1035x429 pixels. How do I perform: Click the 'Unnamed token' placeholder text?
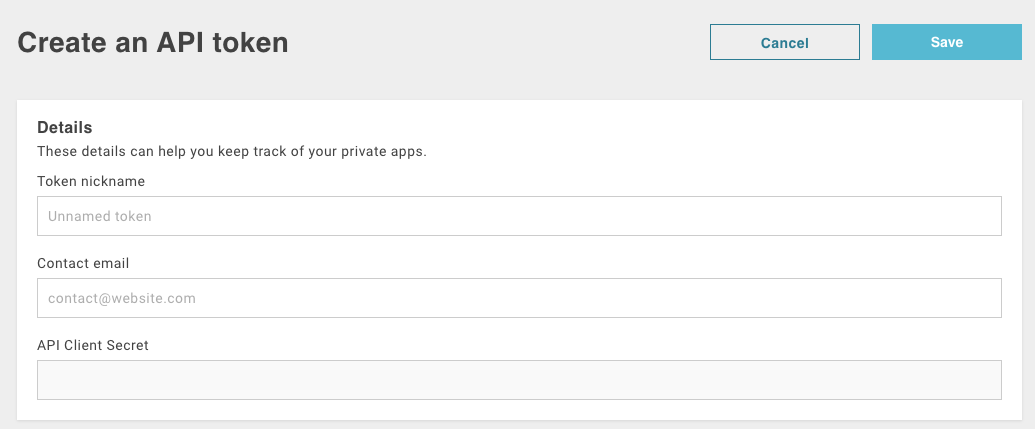coord(100,216)
